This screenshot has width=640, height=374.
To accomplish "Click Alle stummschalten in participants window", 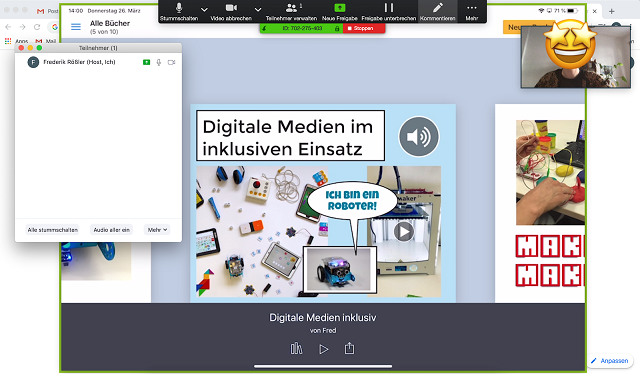I will tap(53, 230).
